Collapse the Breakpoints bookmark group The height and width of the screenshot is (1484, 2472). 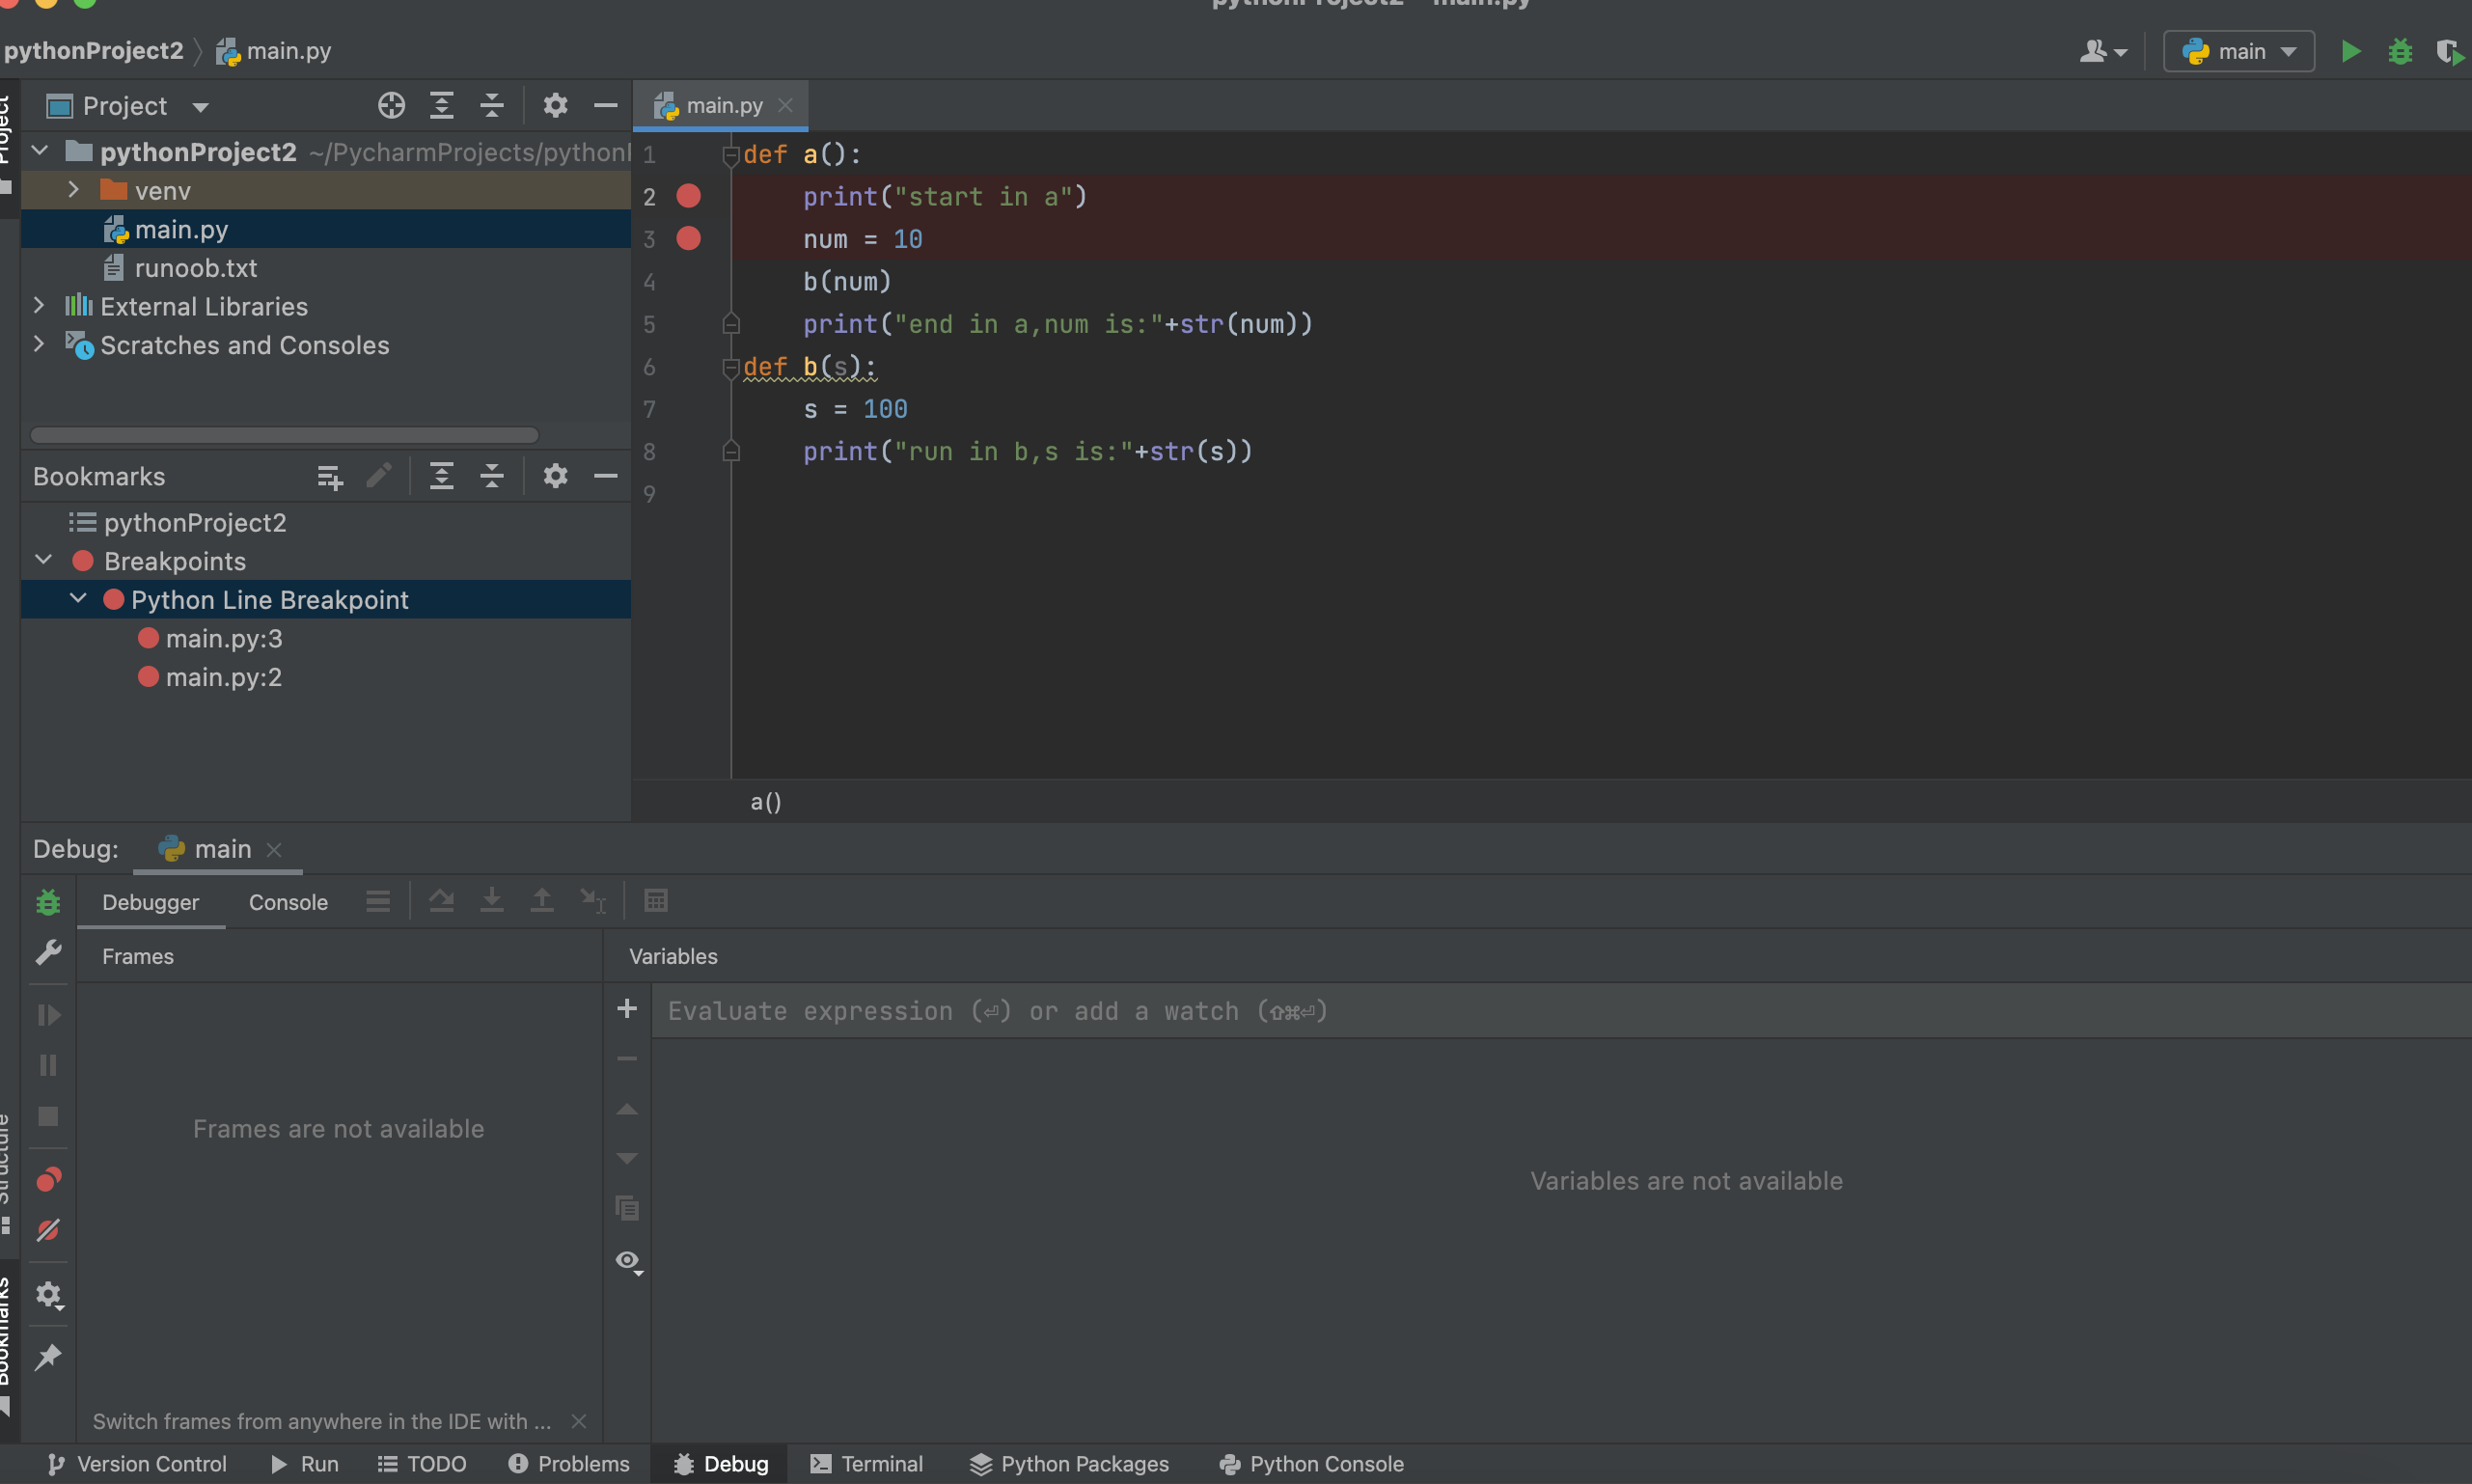point(43,560)
